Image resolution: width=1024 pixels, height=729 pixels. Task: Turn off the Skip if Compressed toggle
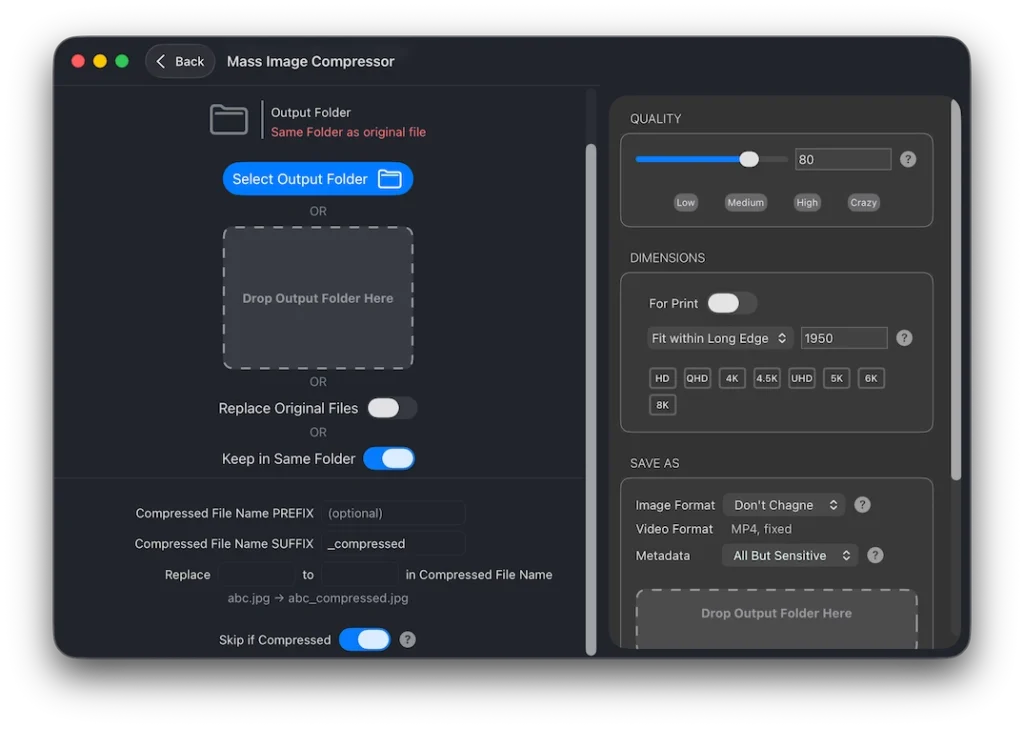coord(365,639)
